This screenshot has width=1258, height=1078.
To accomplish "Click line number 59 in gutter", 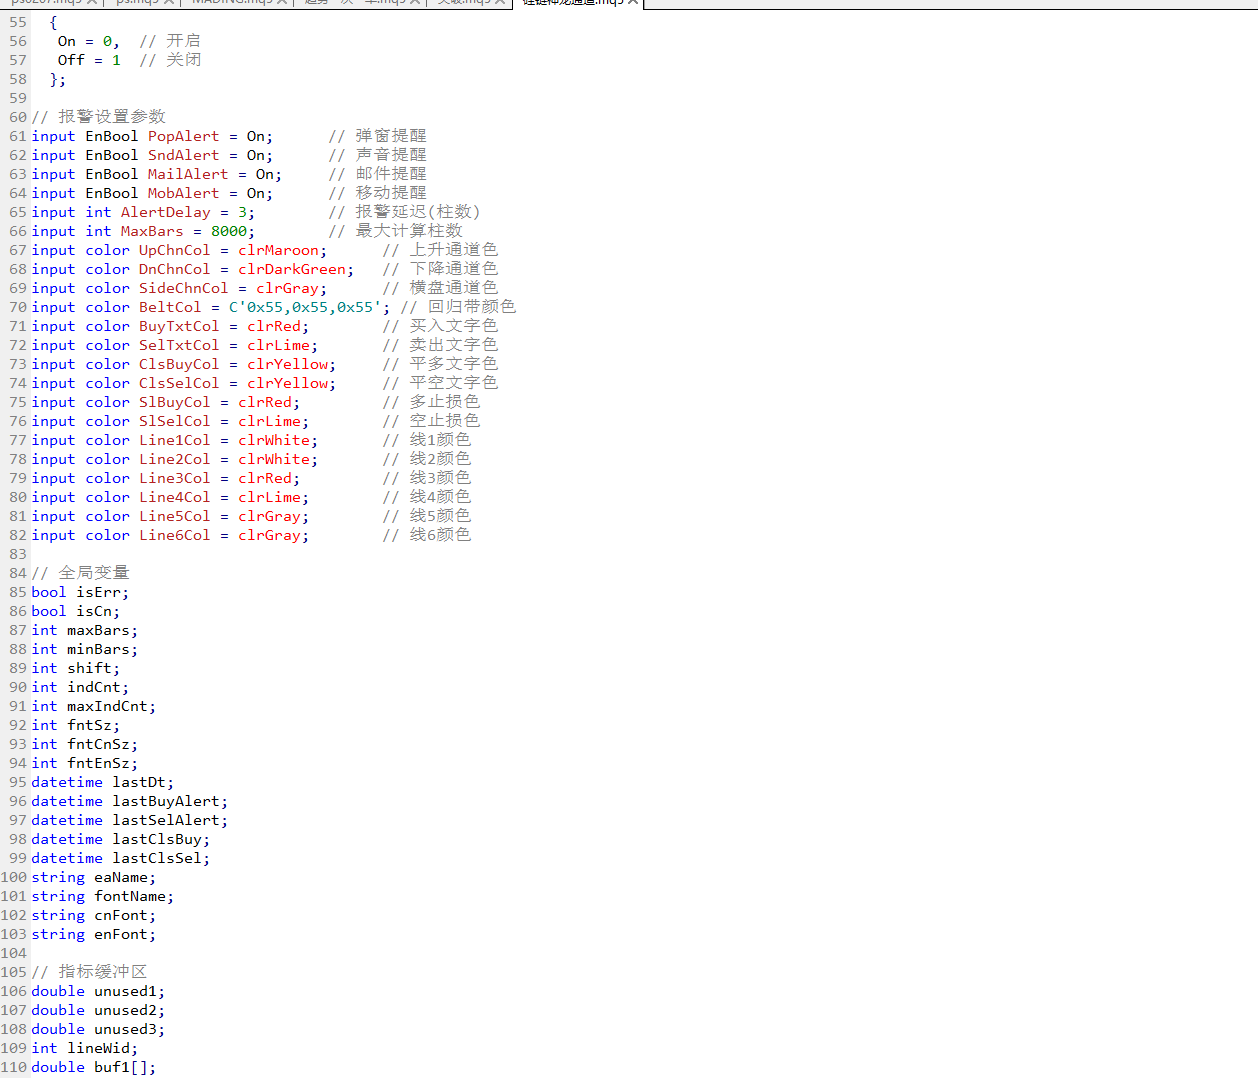I will [x=18, y=98].
